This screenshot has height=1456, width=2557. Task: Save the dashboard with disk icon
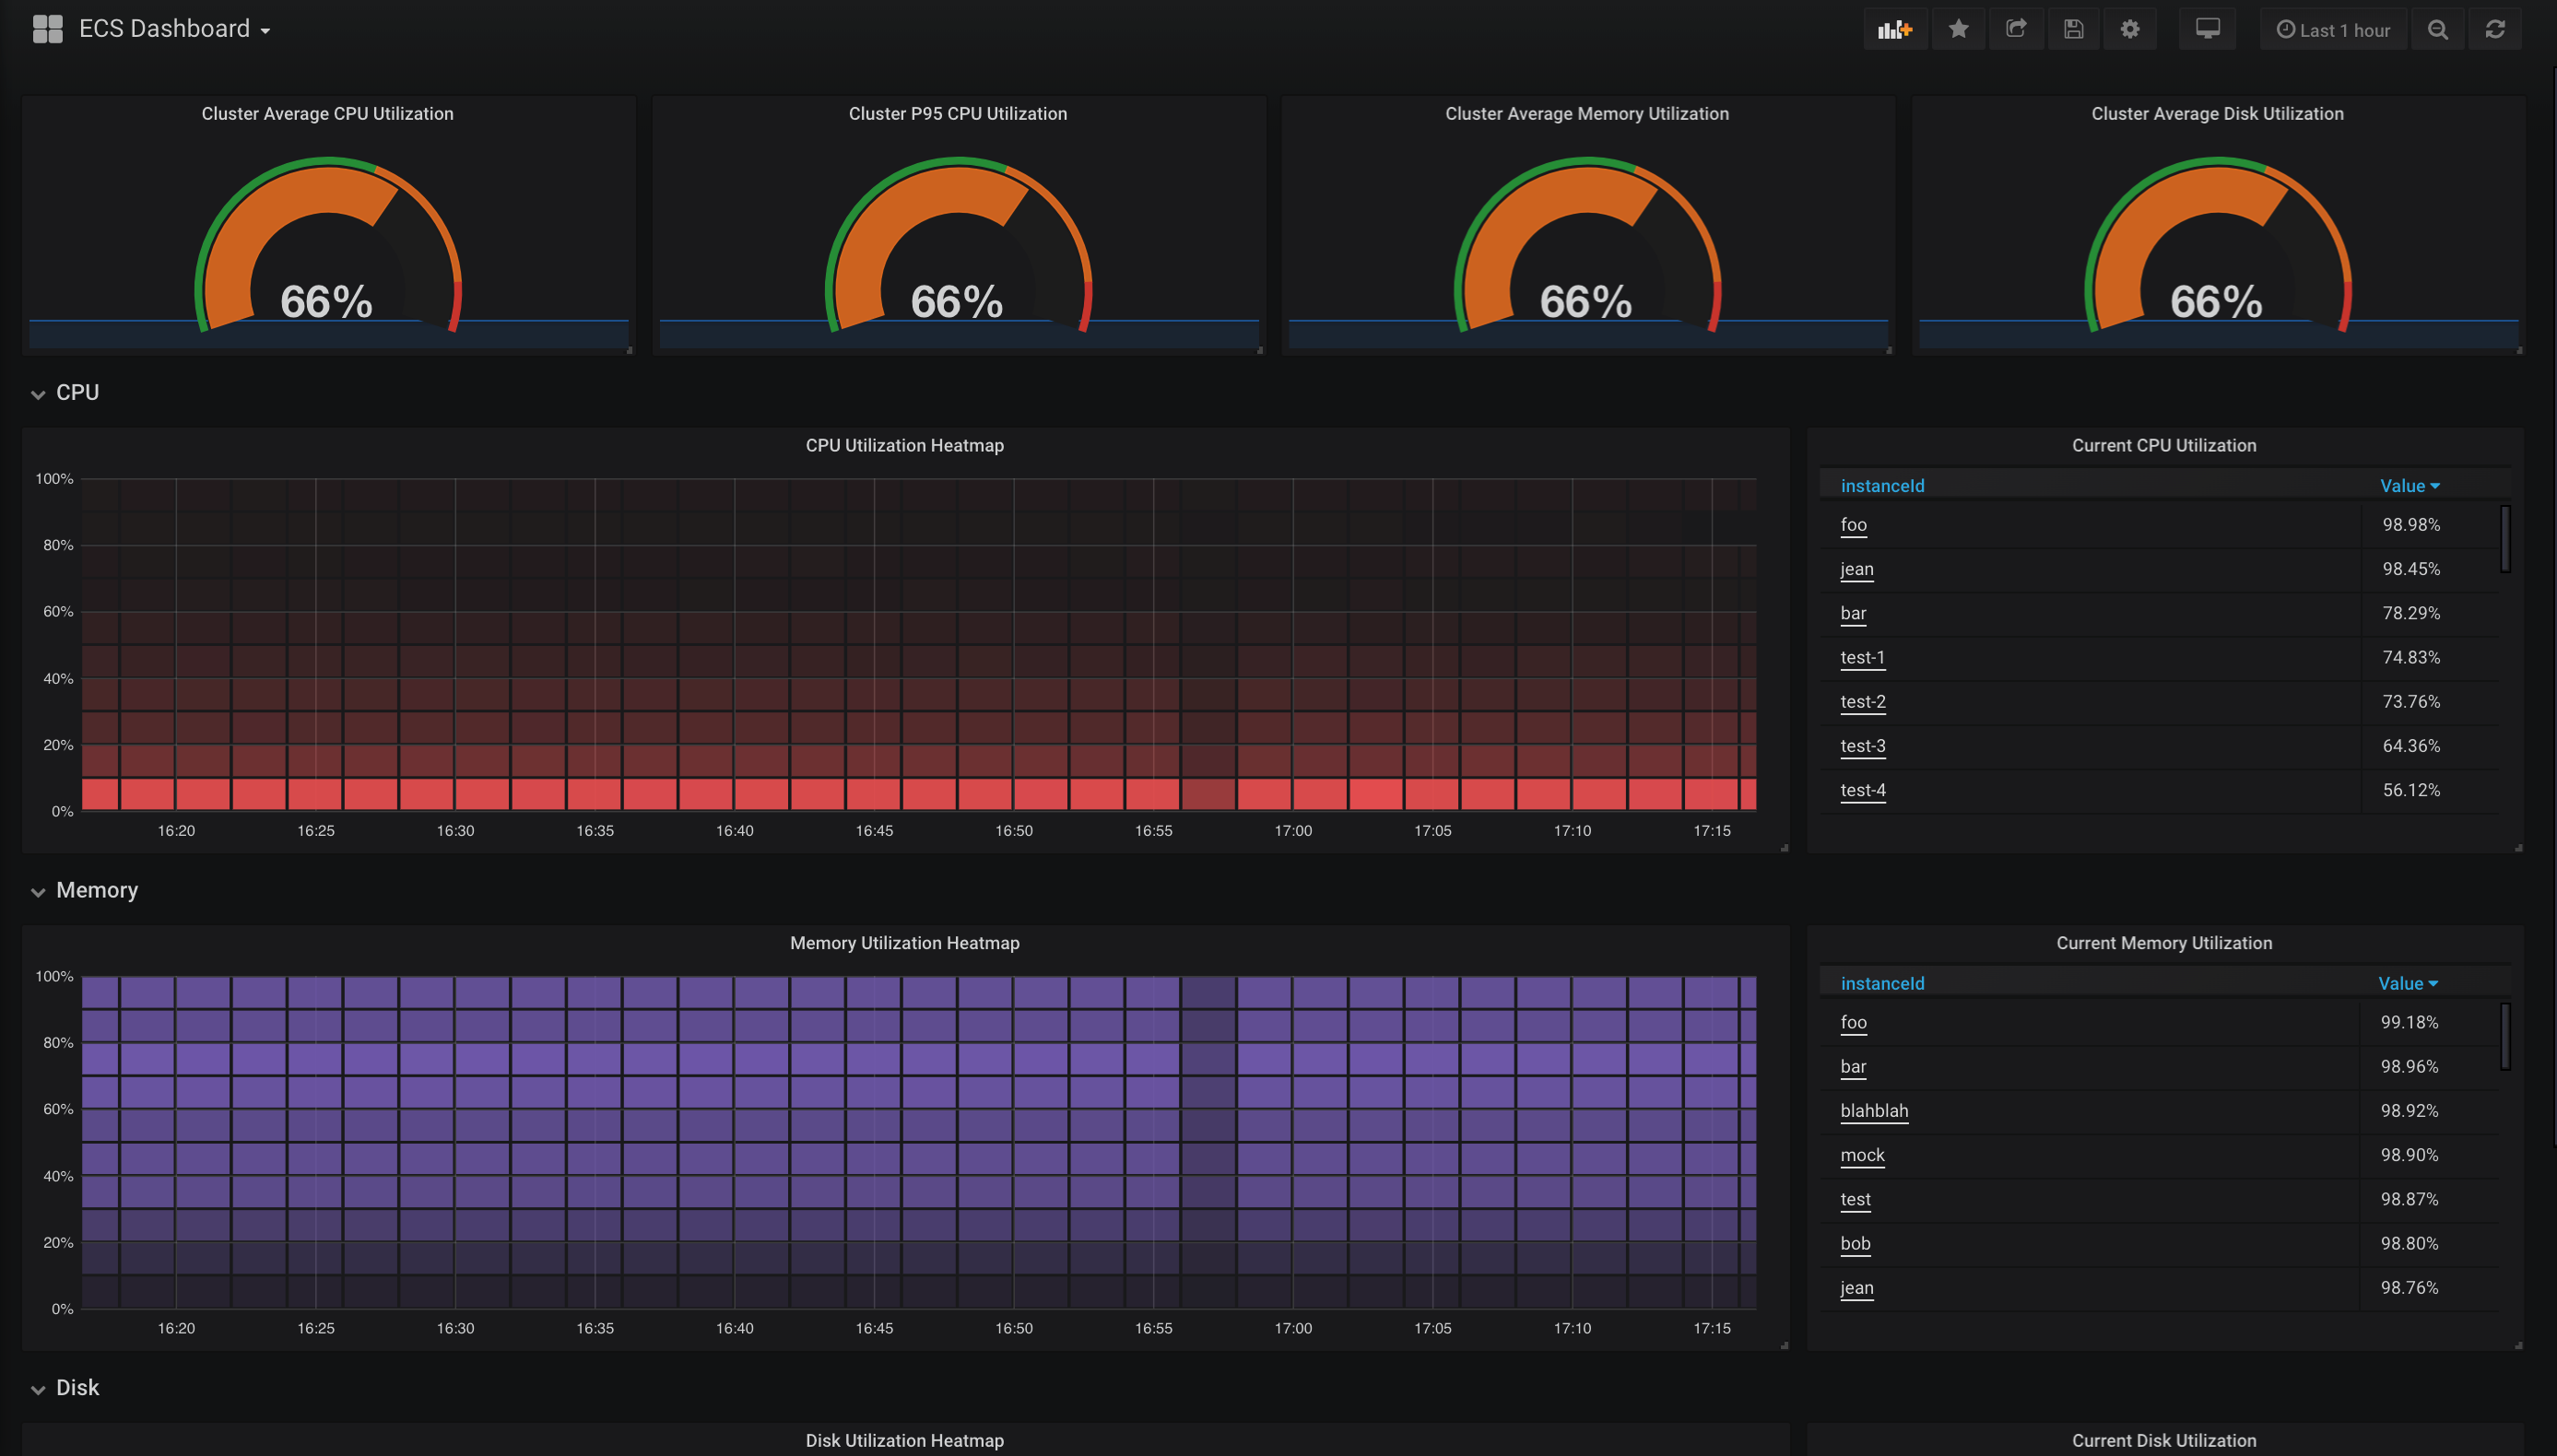2073,30
